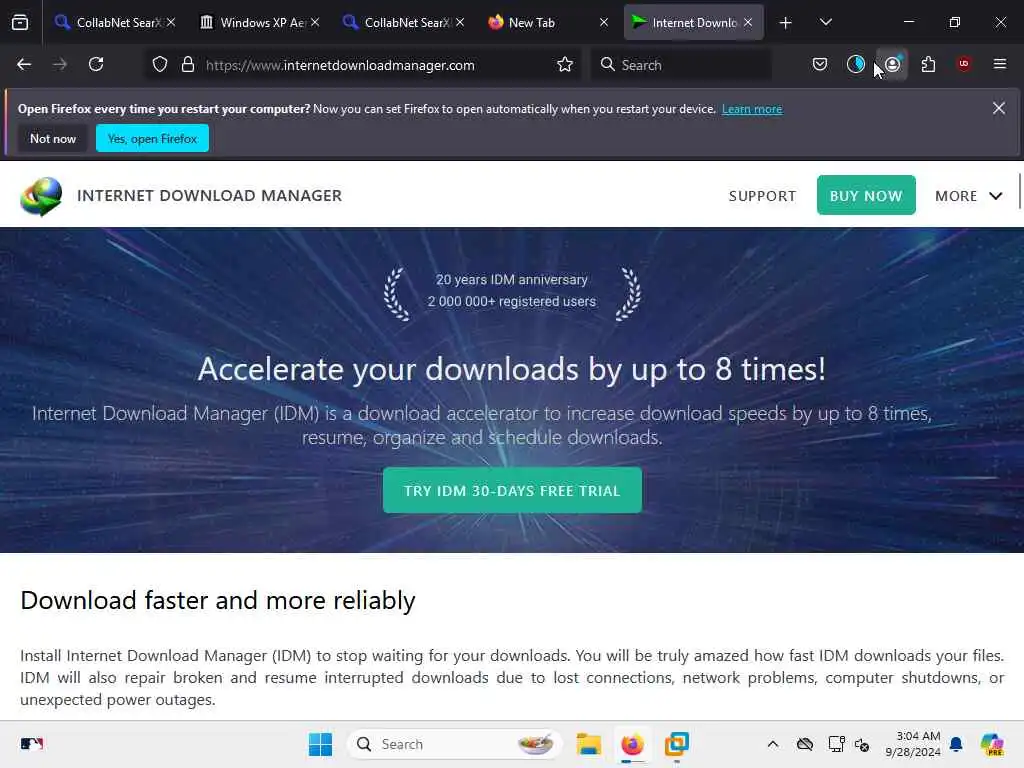The width and height of the screenshot is (1024, 768).
Task: Go back to the previous page
Action: coord(24,65)
